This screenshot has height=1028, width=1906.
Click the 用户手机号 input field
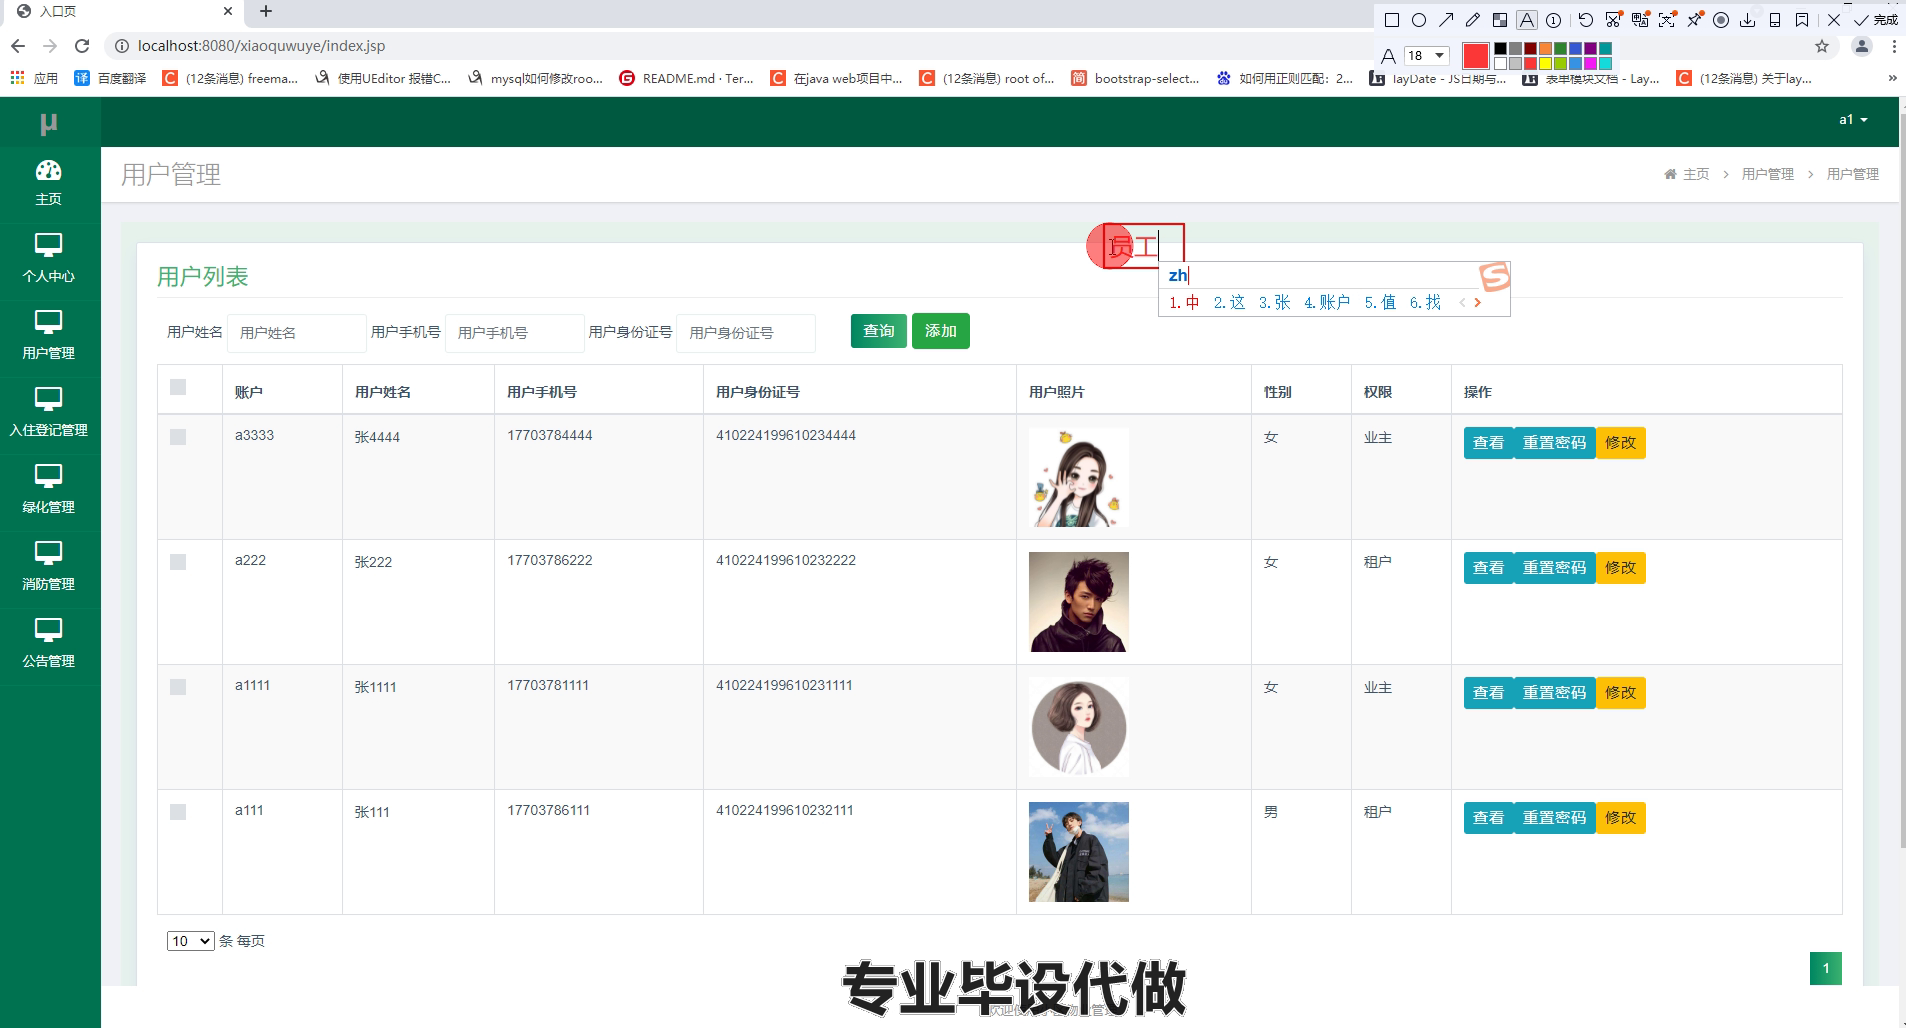[x=515, y=333]
